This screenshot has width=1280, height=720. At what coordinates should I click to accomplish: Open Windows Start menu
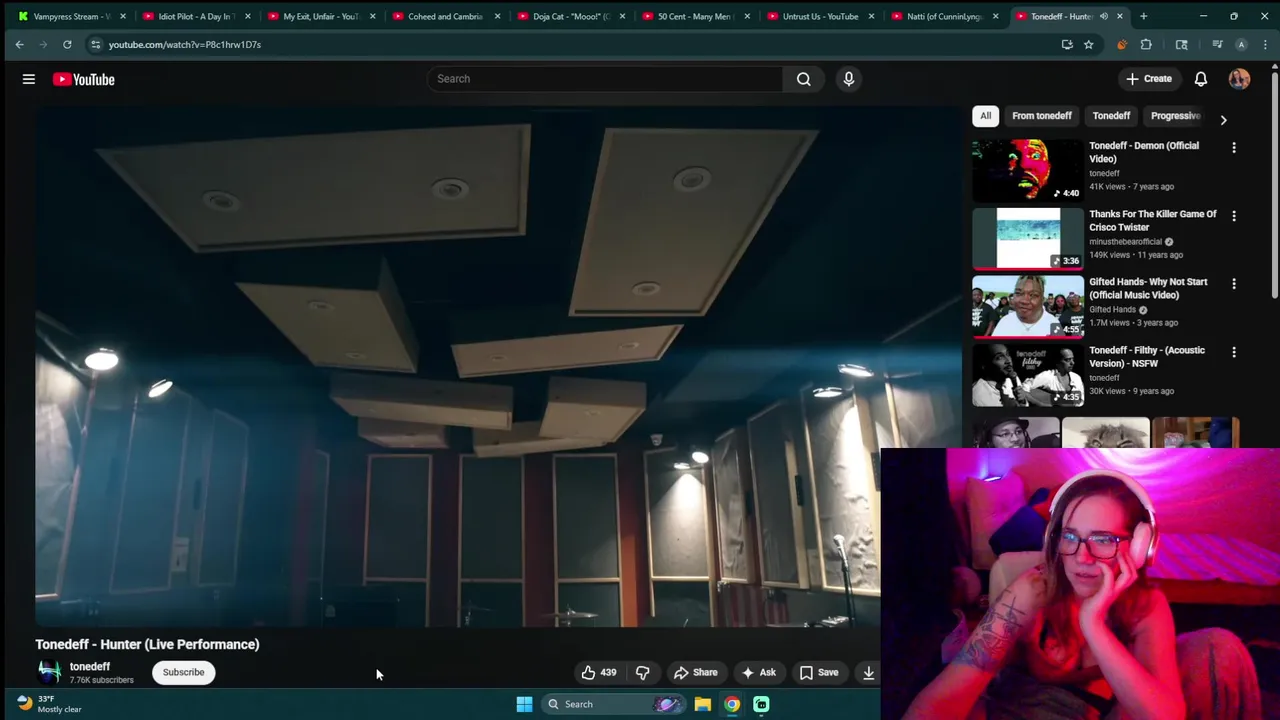click(x=524, y=704)
